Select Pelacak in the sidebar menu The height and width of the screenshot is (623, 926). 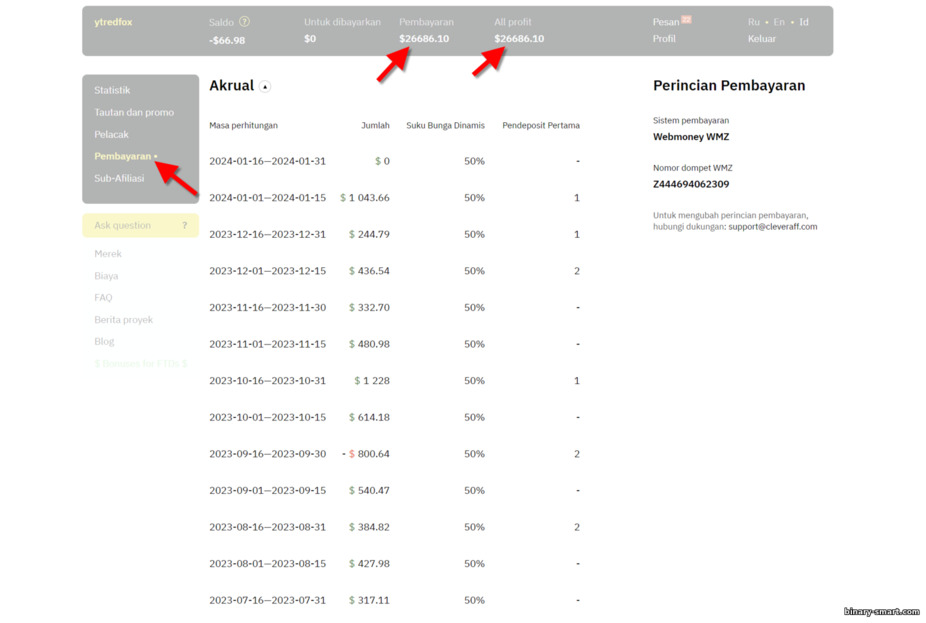pyautogui.click(x=112, y=135)
